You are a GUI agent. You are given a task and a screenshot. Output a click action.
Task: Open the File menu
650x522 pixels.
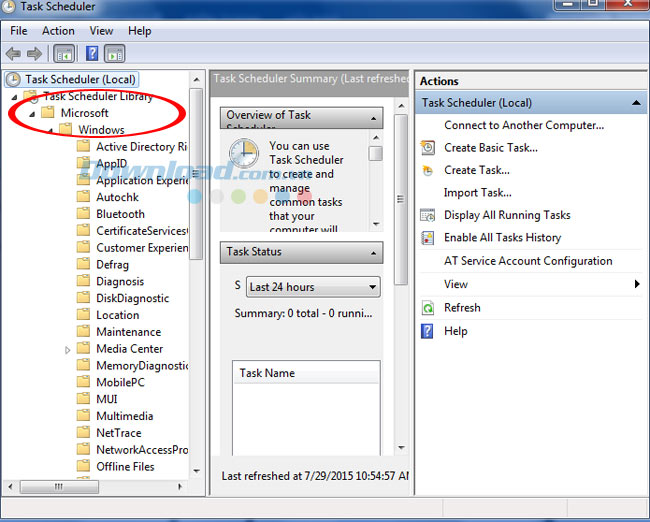point(19,31)
